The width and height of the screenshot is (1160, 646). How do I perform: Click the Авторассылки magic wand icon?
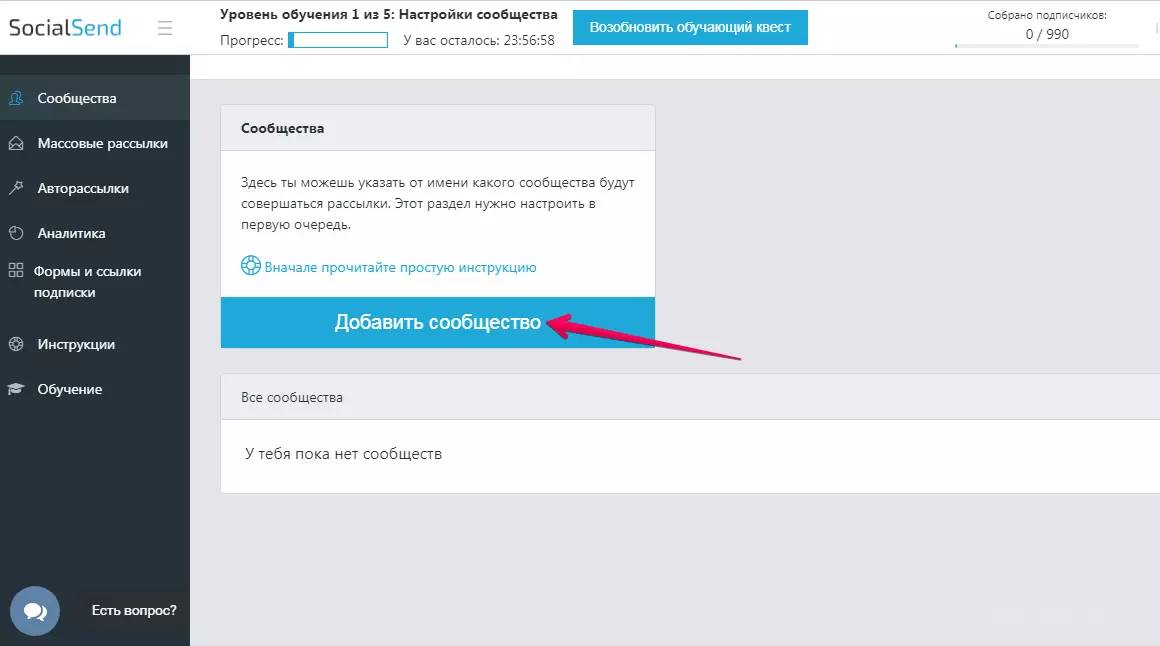coord(16,188)
